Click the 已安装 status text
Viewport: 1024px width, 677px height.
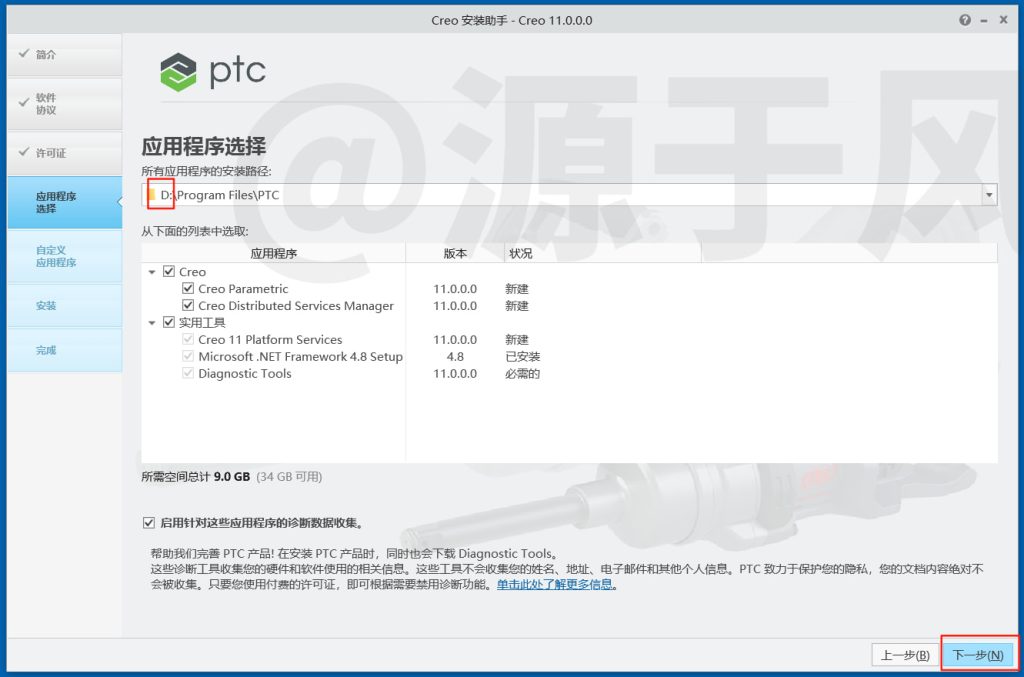(522, 356)
